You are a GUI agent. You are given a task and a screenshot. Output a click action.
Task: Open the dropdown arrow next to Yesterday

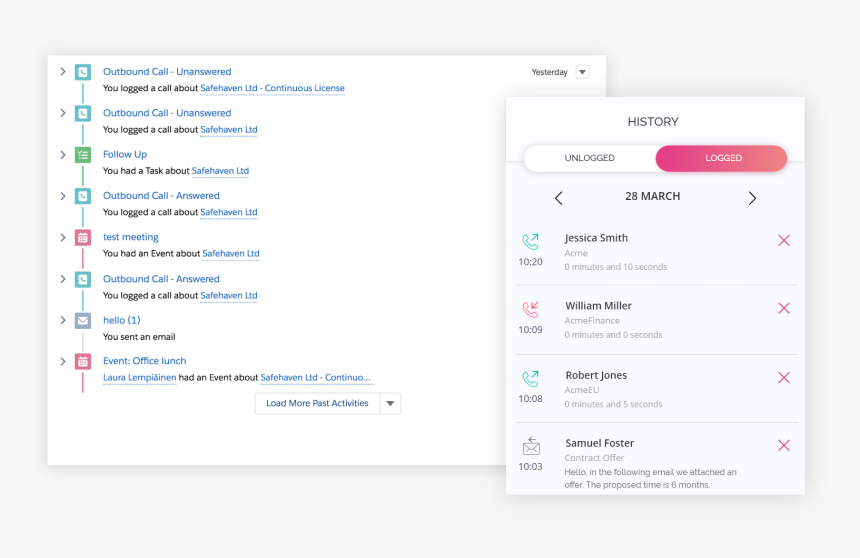tap(582, 72)
